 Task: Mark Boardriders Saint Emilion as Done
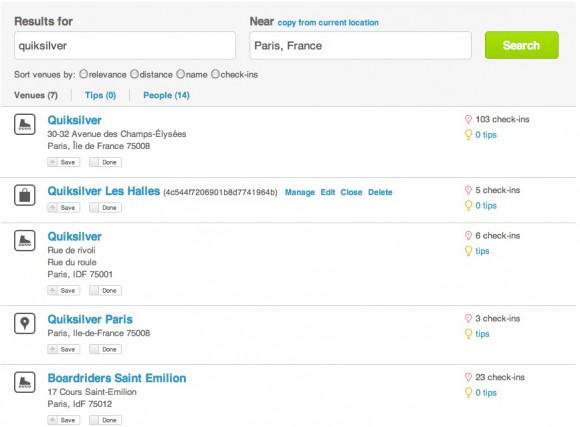[x=105, y=420]
